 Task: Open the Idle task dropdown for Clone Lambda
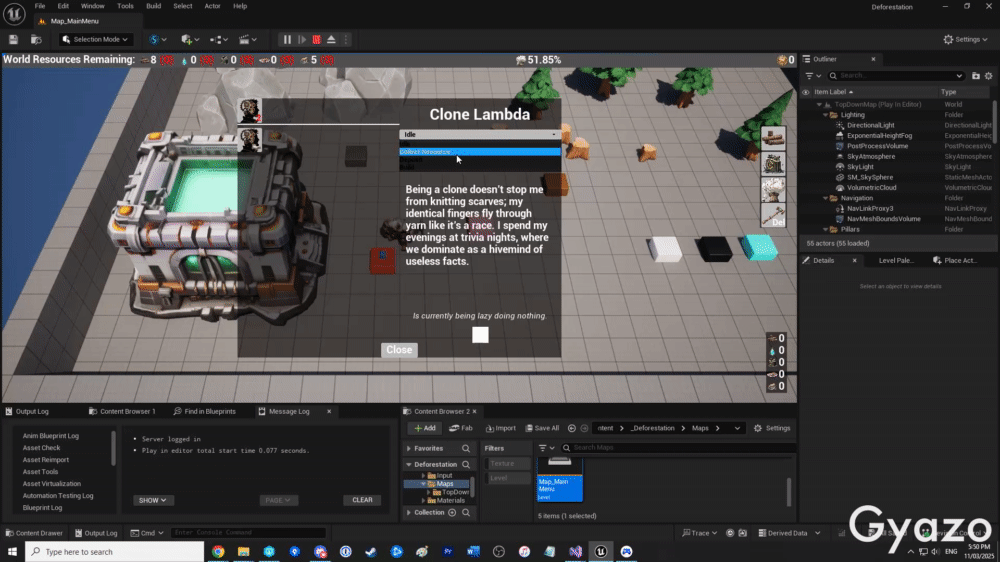point(479,134)
